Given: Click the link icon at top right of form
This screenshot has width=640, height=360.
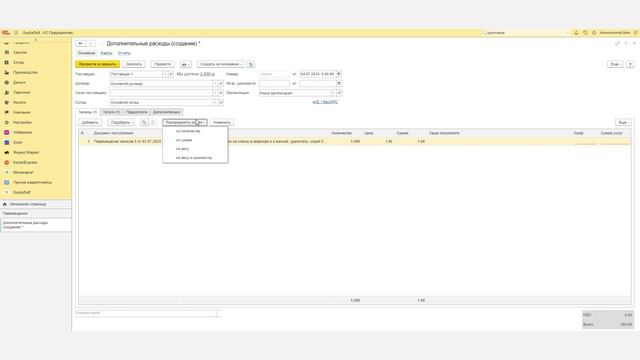Looking at the screenshot, I should (x=617, y=43).
